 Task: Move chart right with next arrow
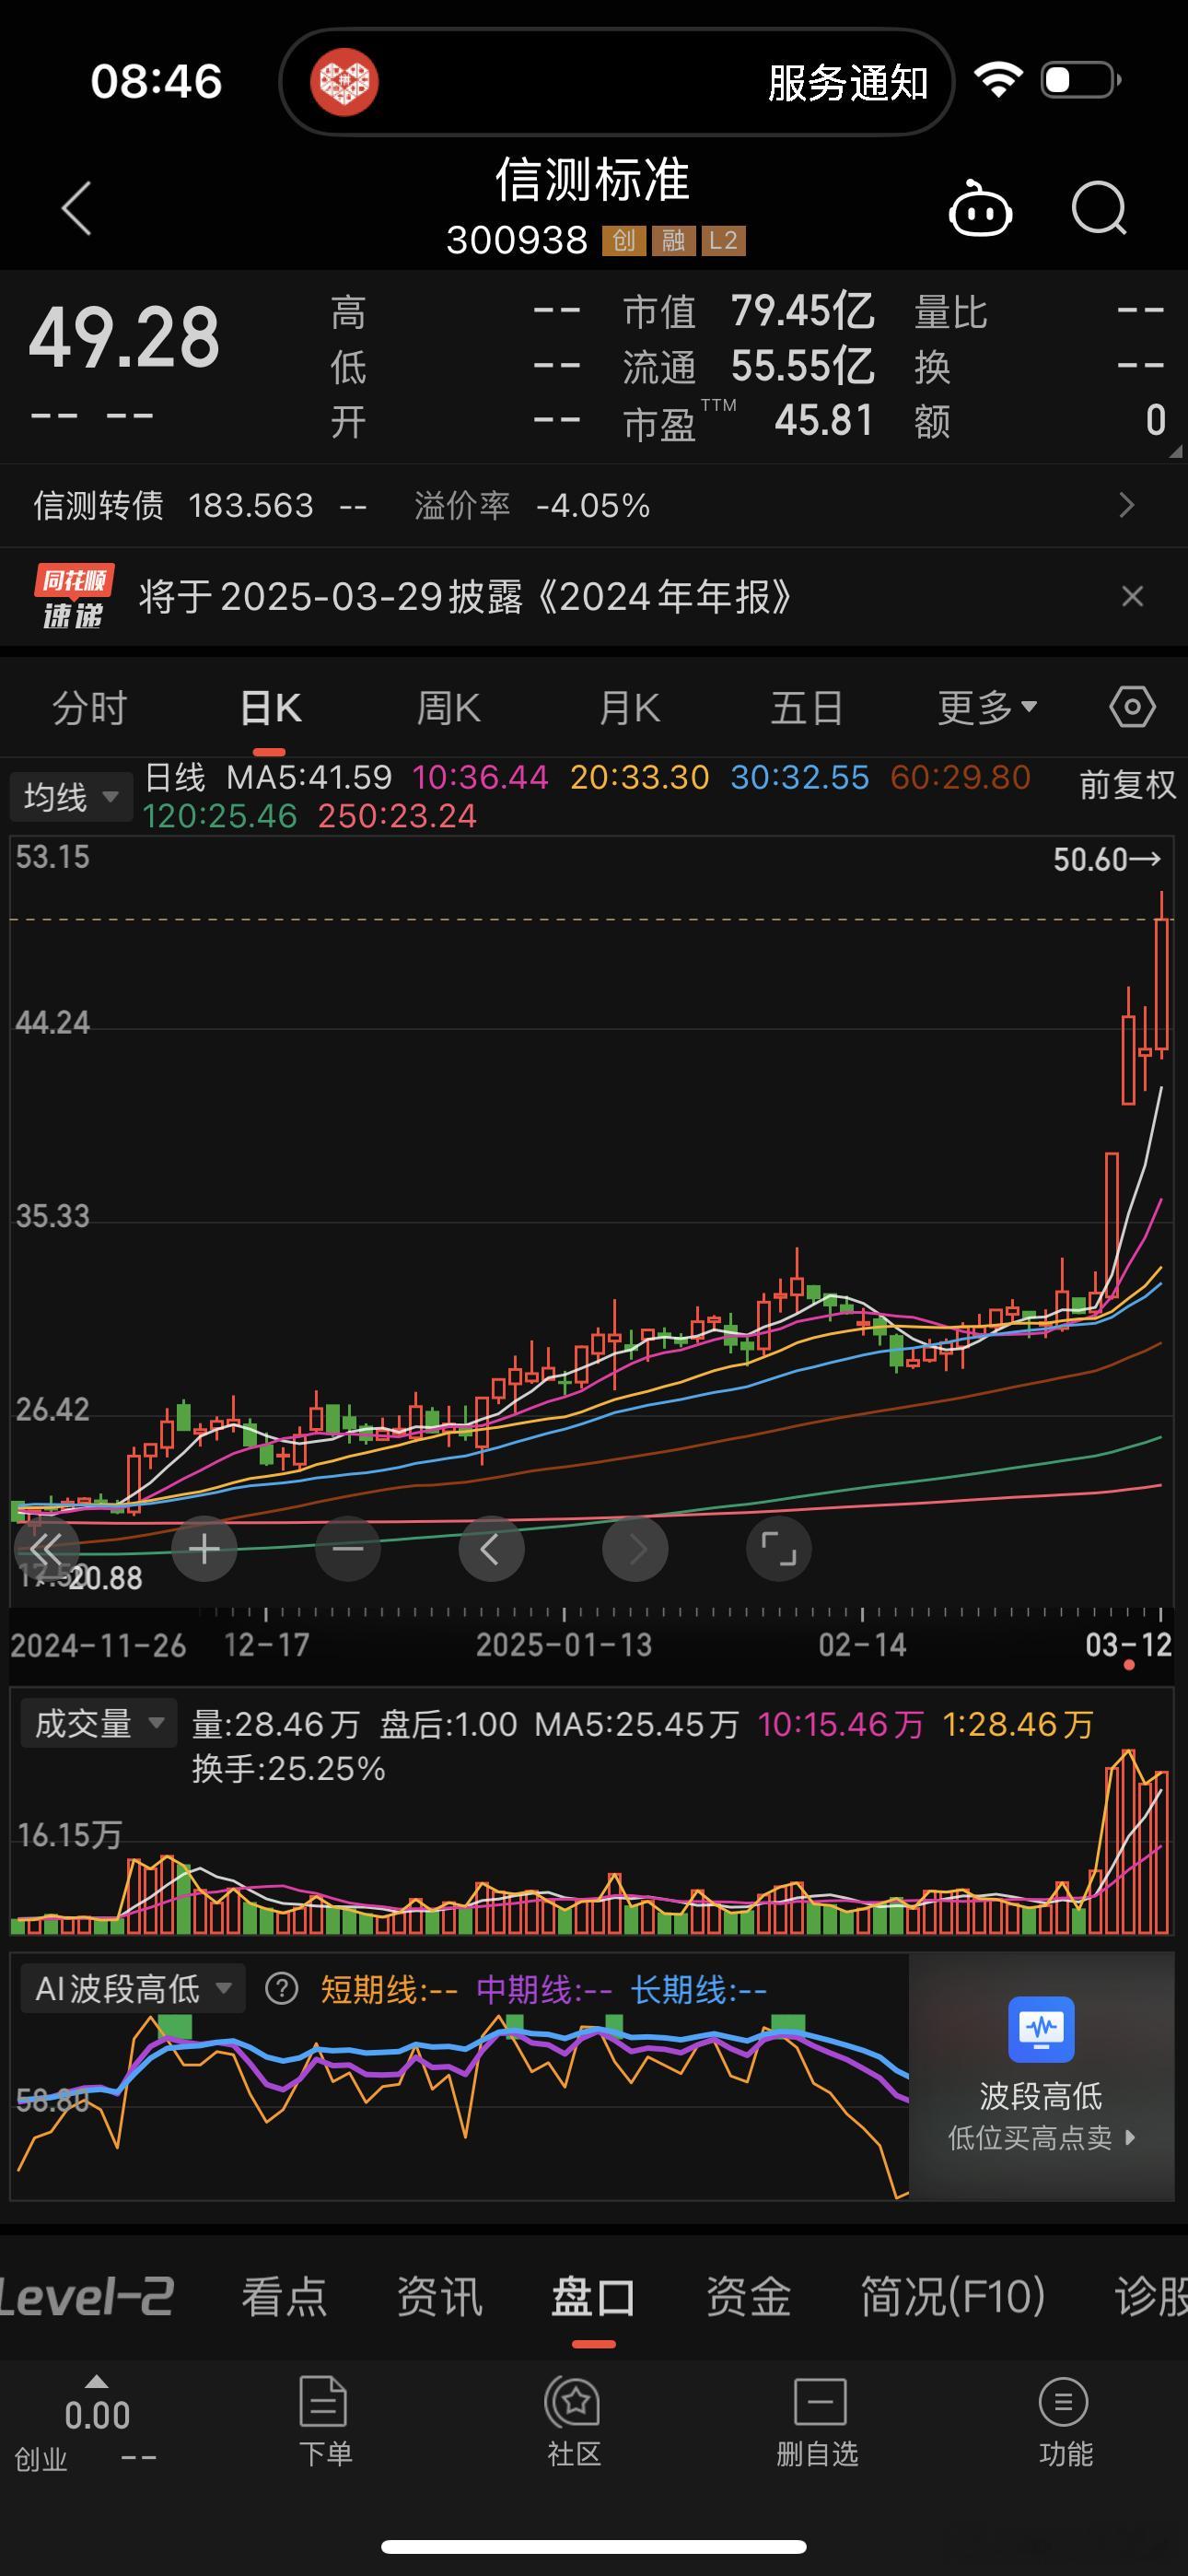(x=635, y=1549)
